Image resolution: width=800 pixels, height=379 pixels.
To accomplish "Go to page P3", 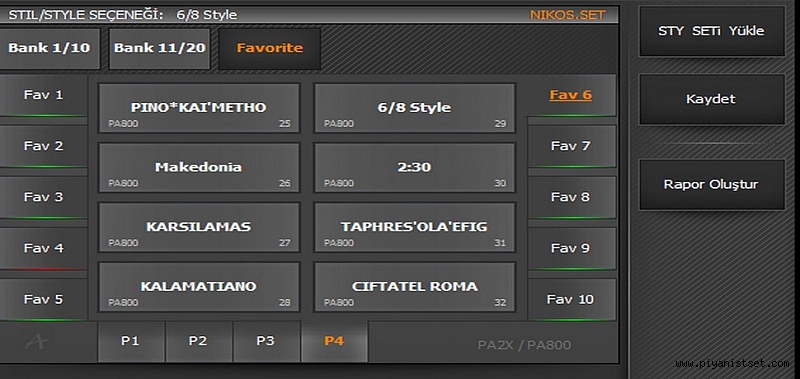I will coord(266,341).
